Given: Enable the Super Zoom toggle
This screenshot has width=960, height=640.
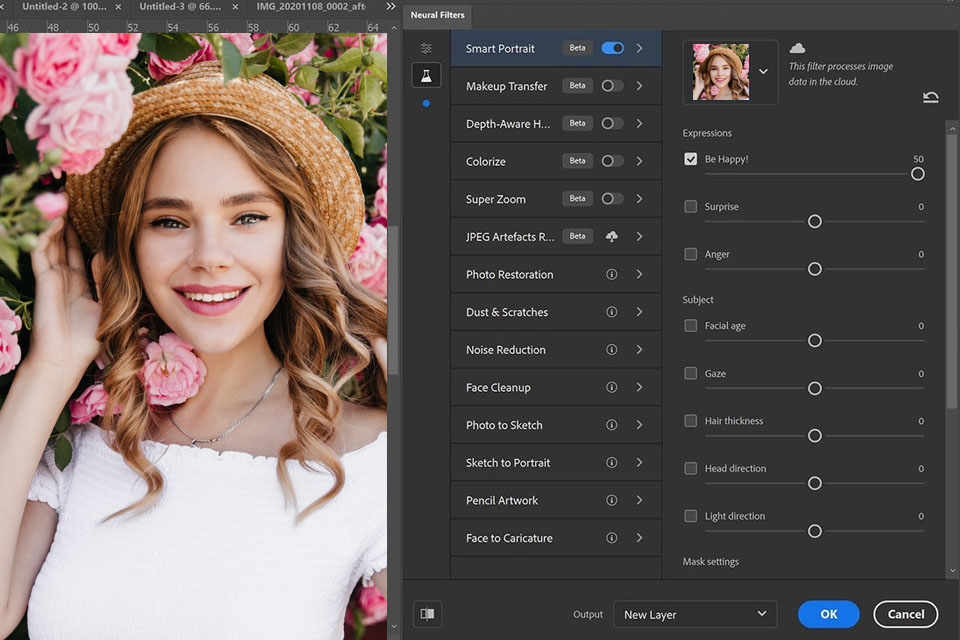Looking at the screenshot, I should [x=612, y=199].
